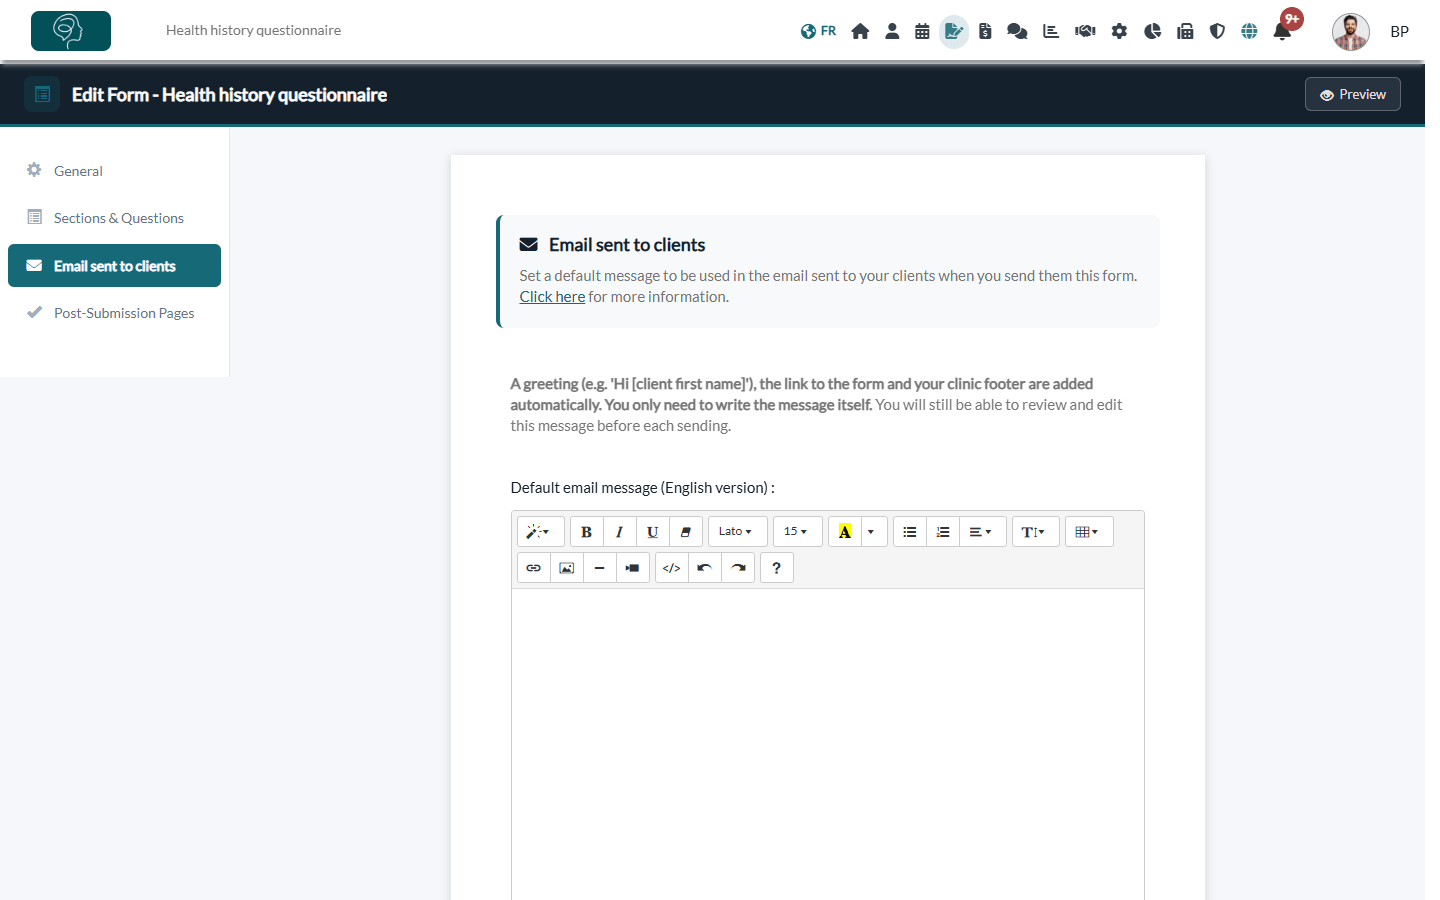
Task: Switch language to FR
Action: [818, 31]
